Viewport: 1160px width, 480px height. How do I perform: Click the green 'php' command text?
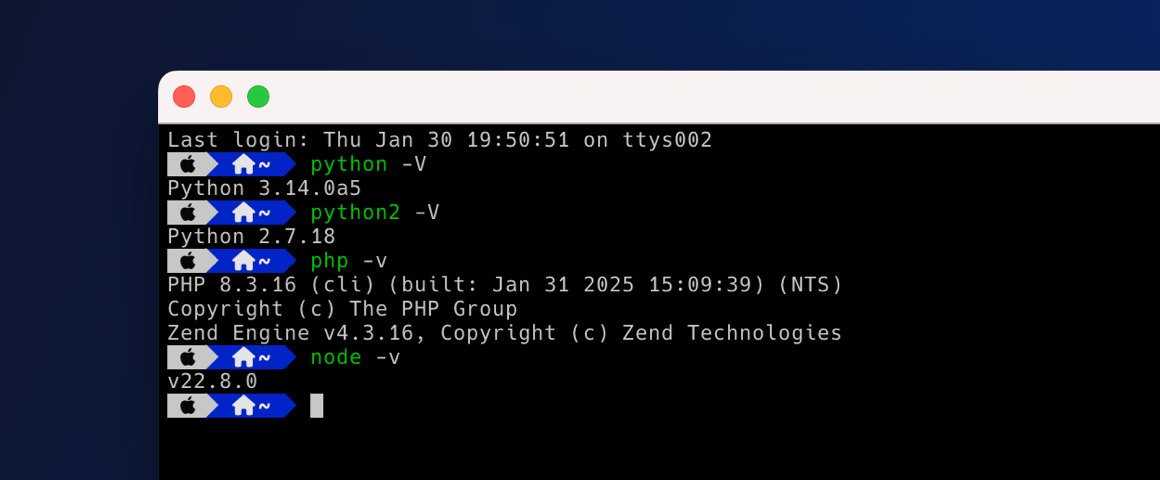click(329, 261)
